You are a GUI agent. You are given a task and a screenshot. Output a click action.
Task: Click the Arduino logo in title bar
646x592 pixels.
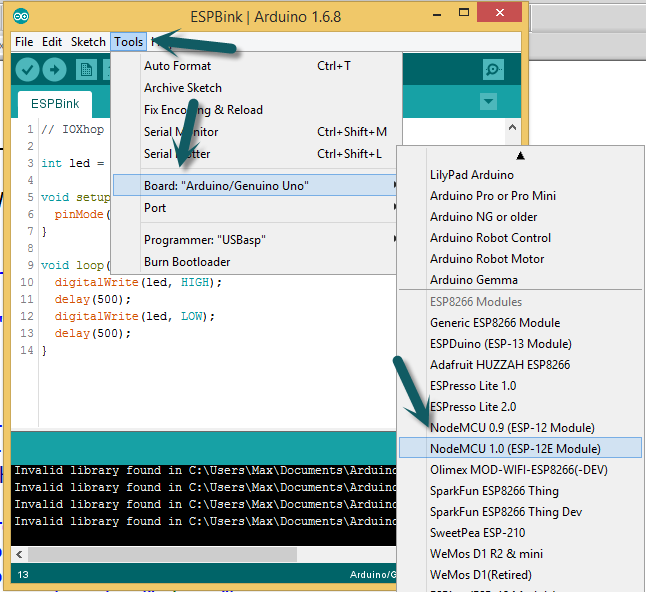tap(21, 16)
